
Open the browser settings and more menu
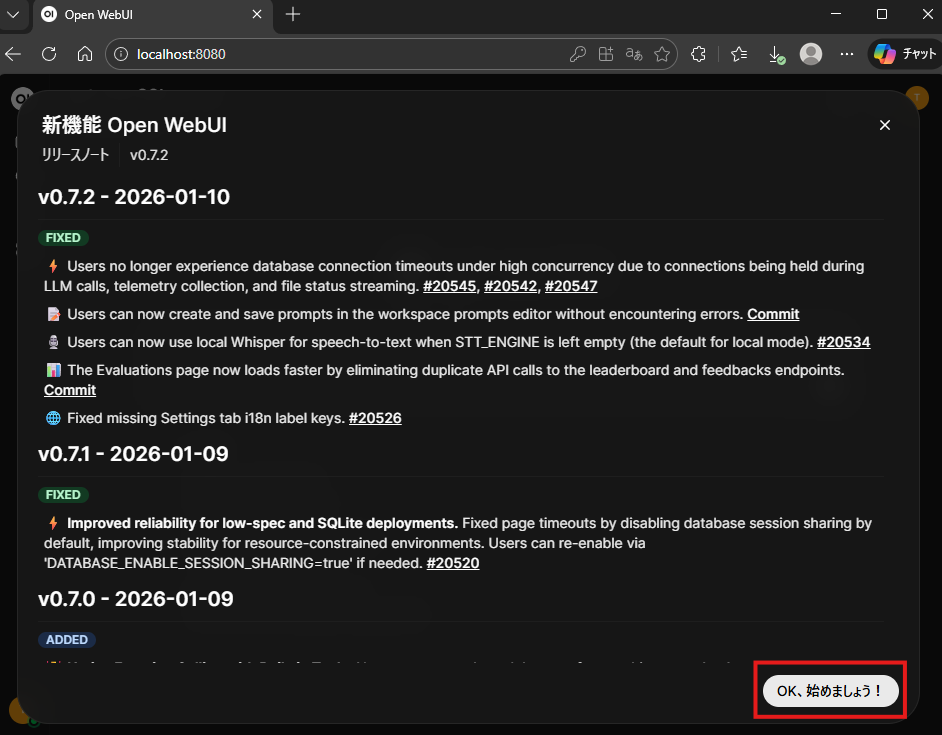(x=847, y=54)
